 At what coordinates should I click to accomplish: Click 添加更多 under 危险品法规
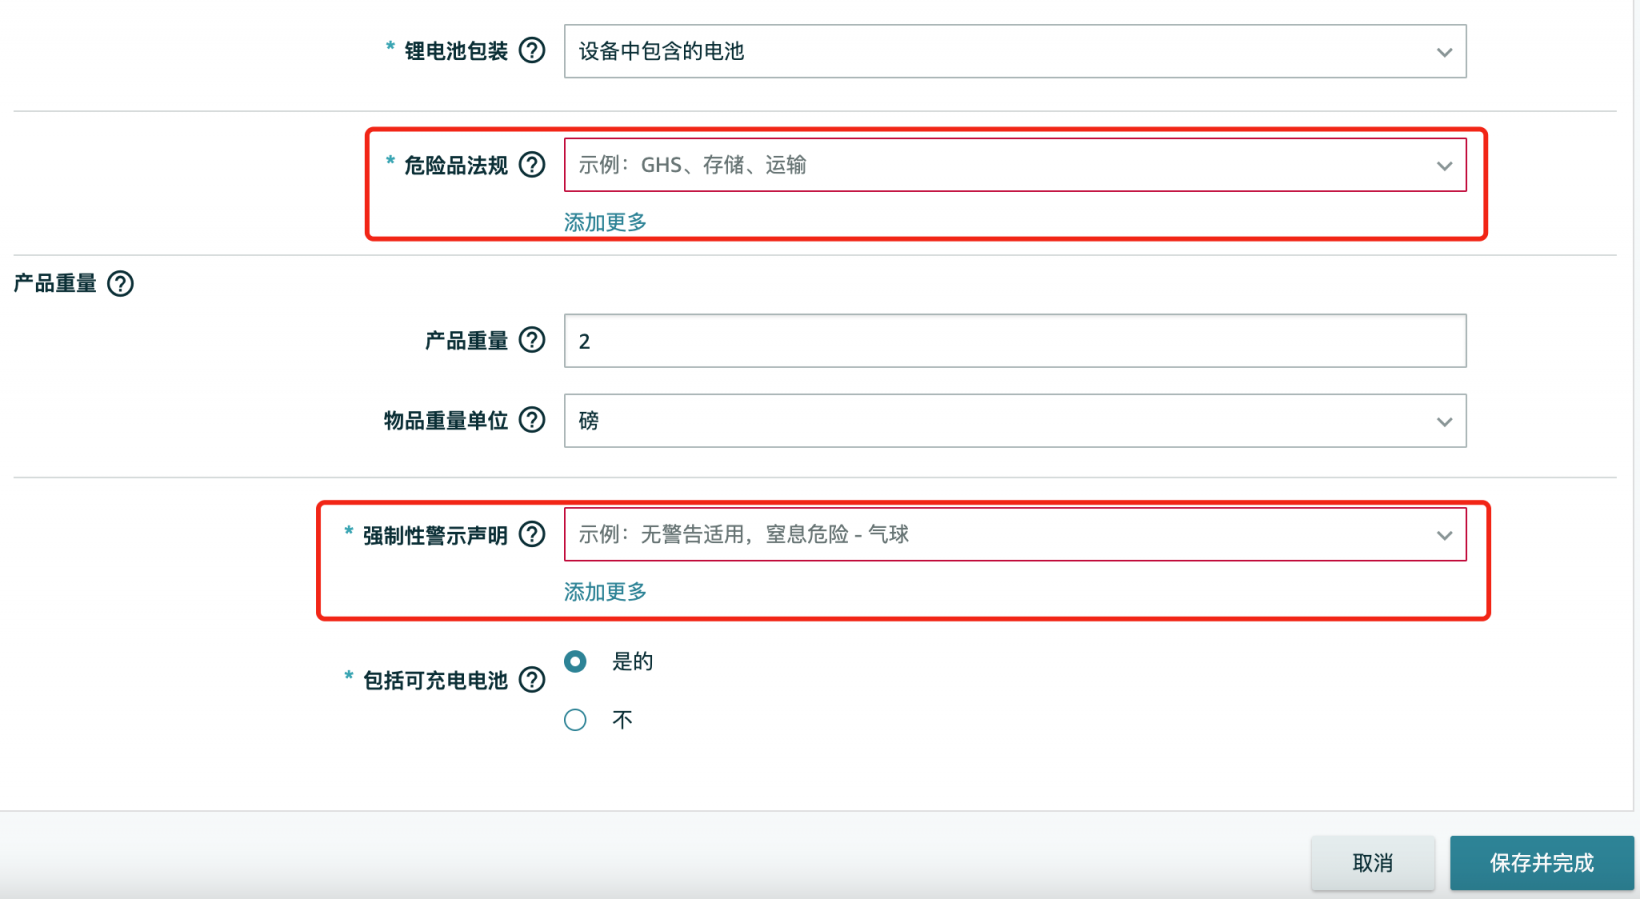(x=605, y=222)
